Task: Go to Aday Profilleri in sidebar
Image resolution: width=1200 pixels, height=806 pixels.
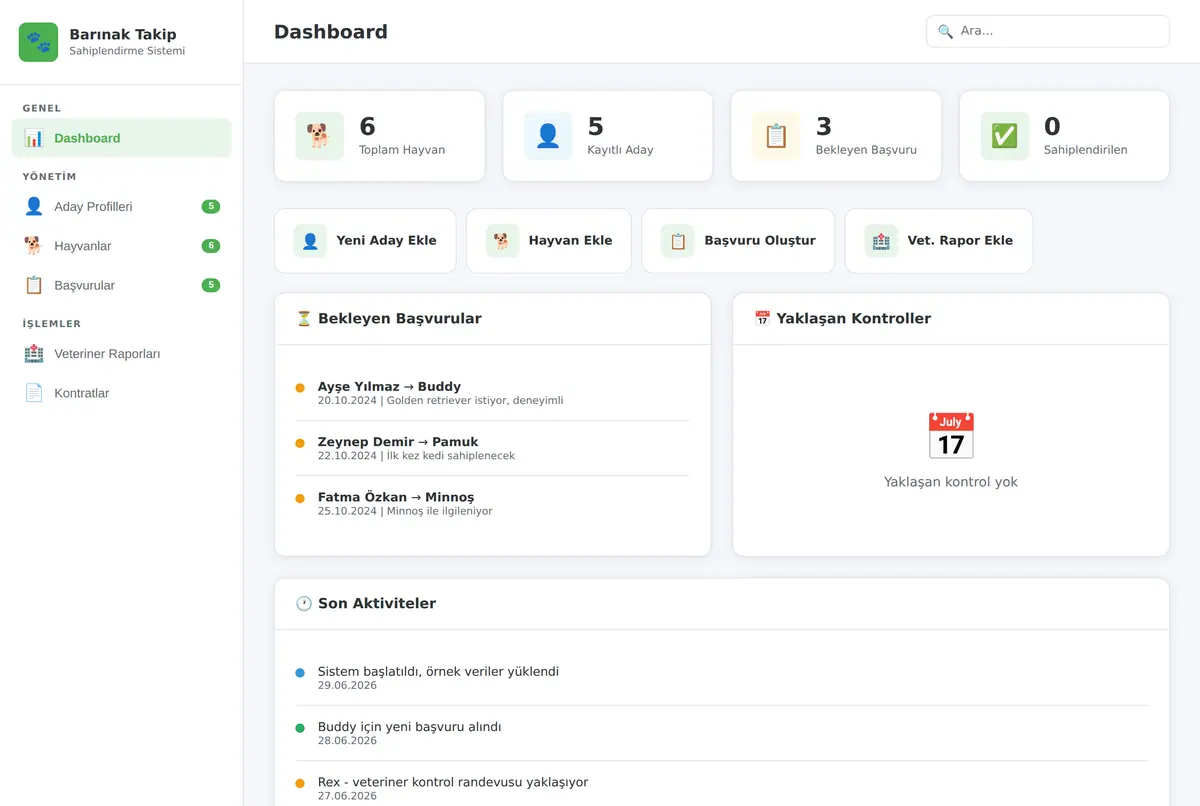Action: click(x=121, y=207)
